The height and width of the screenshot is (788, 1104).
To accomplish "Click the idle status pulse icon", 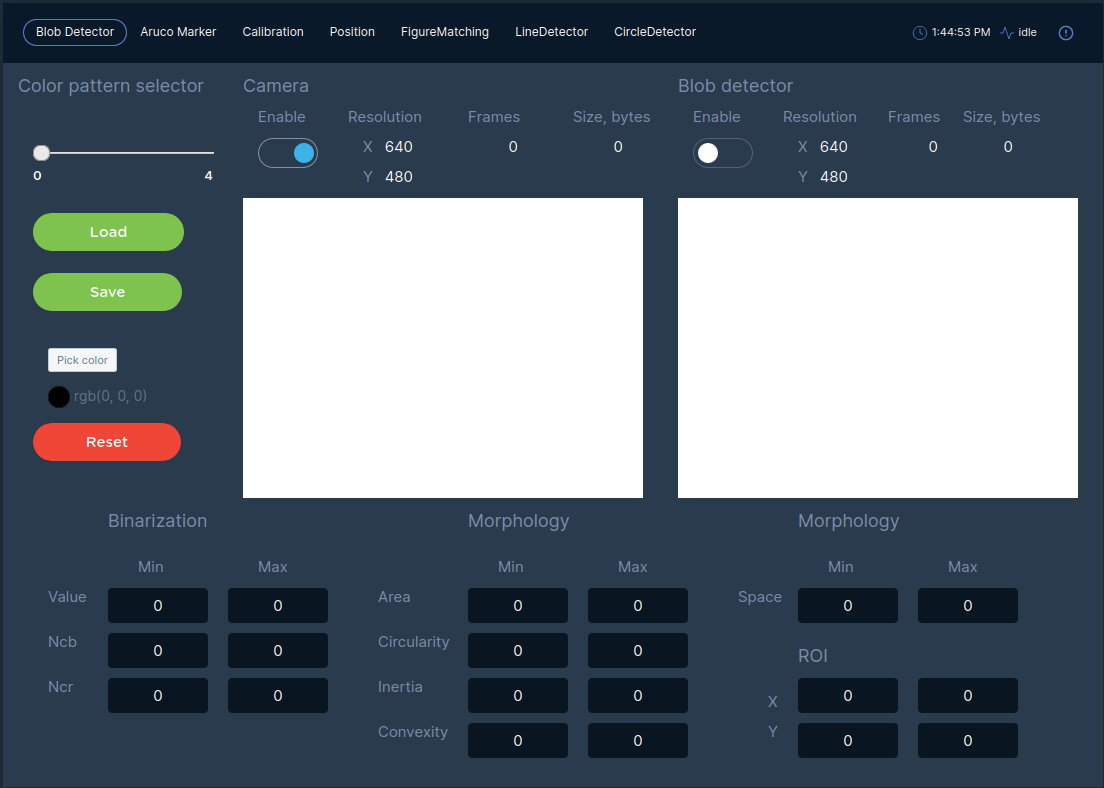I will point(1007,33).
